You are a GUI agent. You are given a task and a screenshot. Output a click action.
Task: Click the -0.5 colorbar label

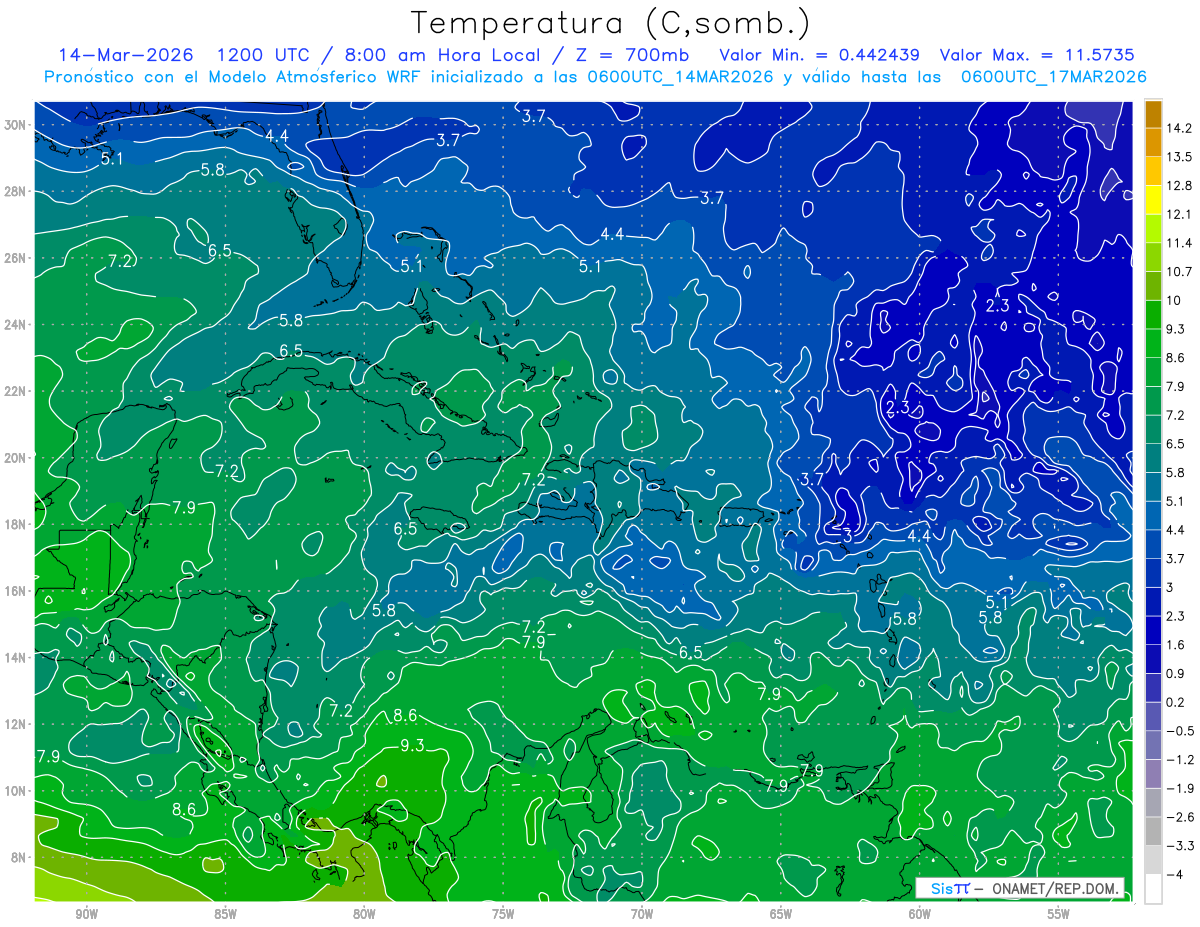point(1180,731)
